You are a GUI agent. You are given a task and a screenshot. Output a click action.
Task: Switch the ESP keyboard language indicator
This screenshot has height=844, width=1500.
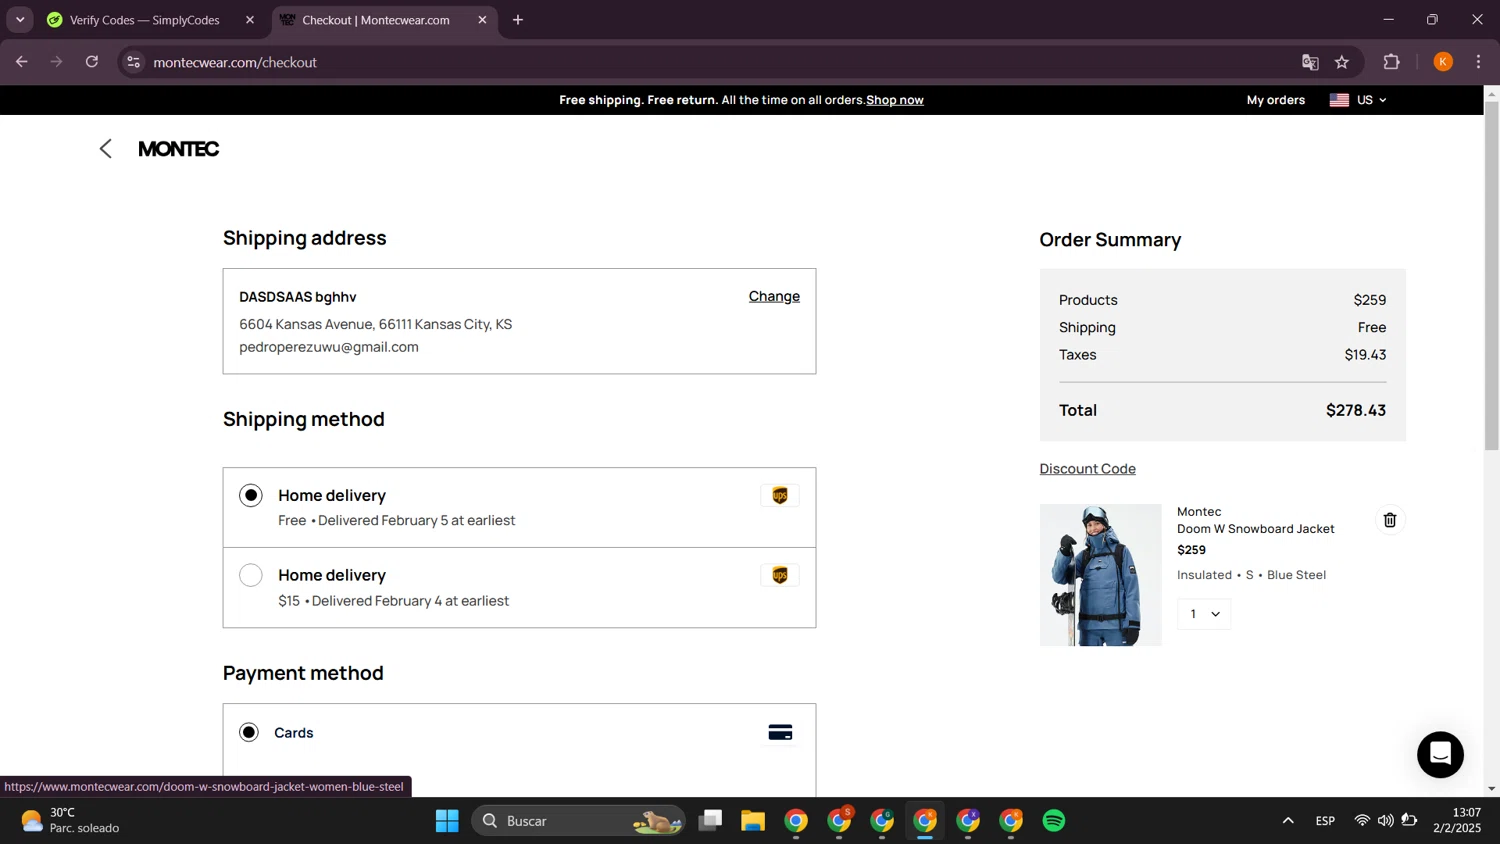pyautogui.click(x=1325, y=821)
